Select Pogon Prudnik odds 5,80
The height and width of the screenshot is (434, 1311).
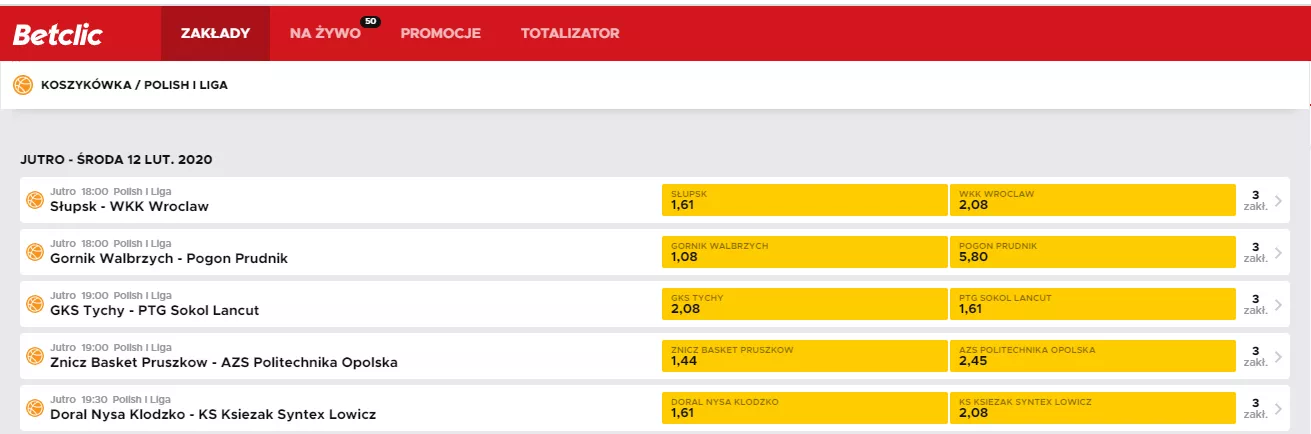click(x=1092, y=252)
